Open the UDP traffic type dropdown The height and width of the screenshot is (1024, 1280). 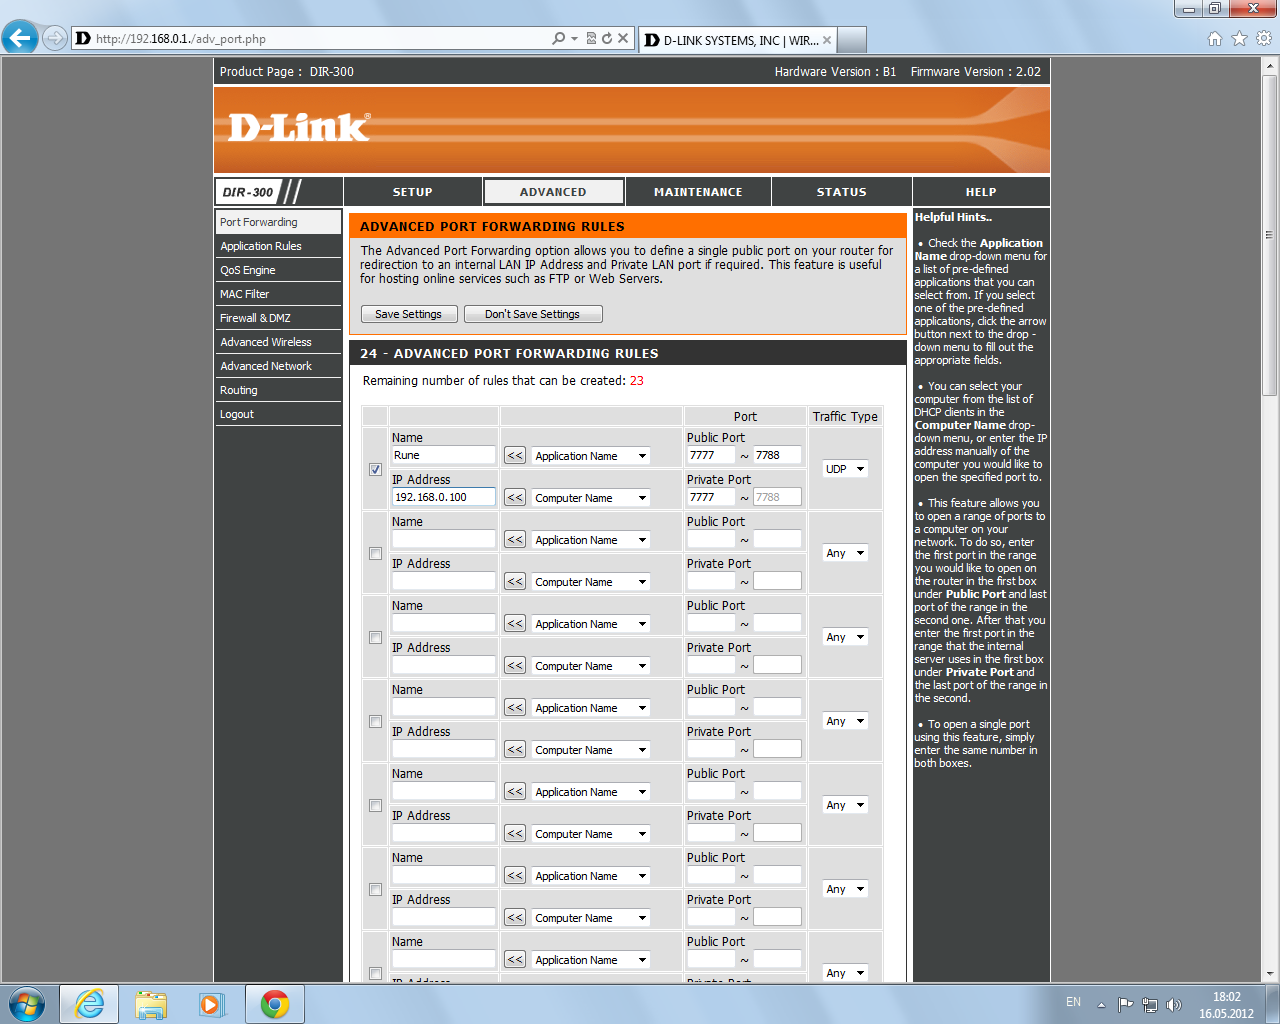845,469
